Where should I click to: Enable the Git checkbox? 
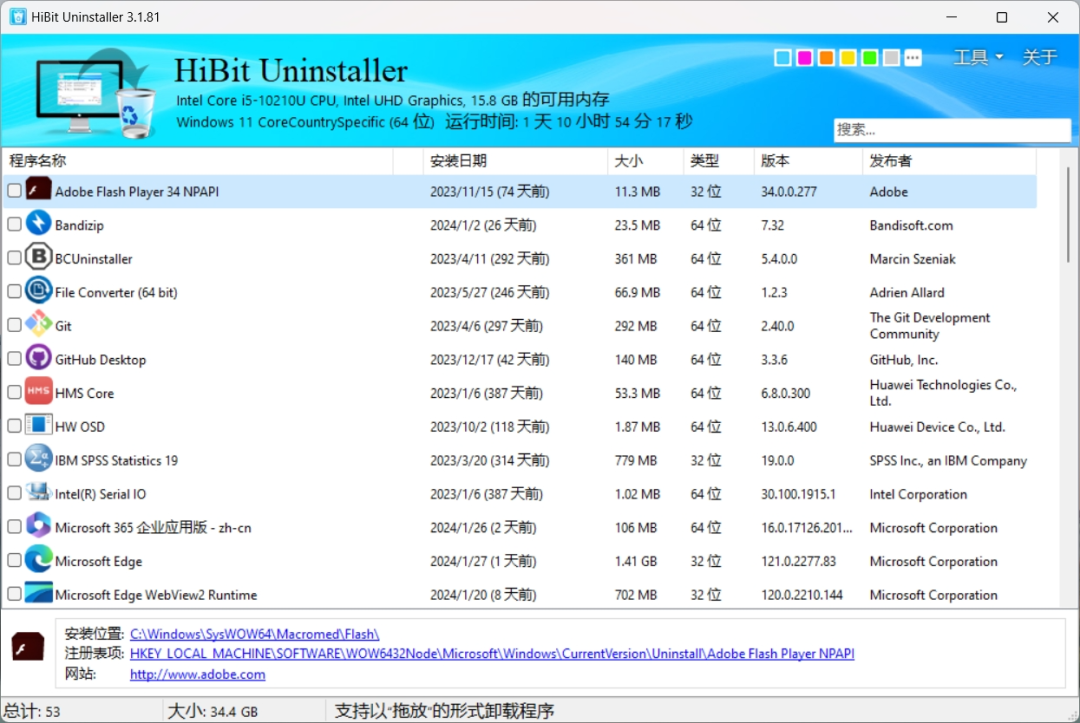[14, 325]
